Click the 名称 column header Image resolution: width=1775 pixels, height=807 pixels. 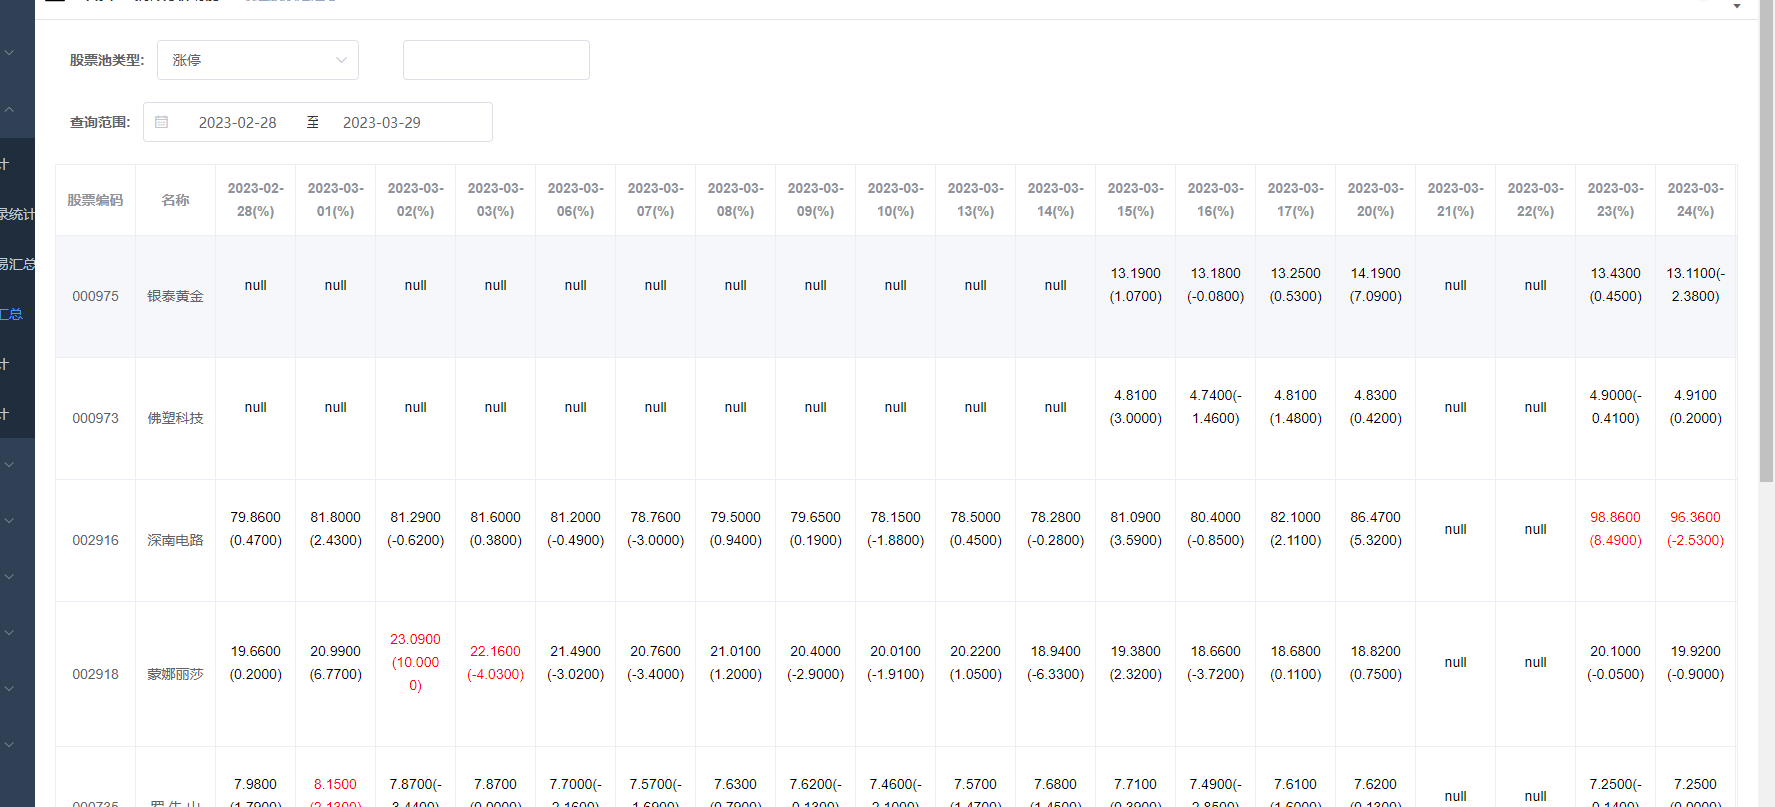coord(175,200)
